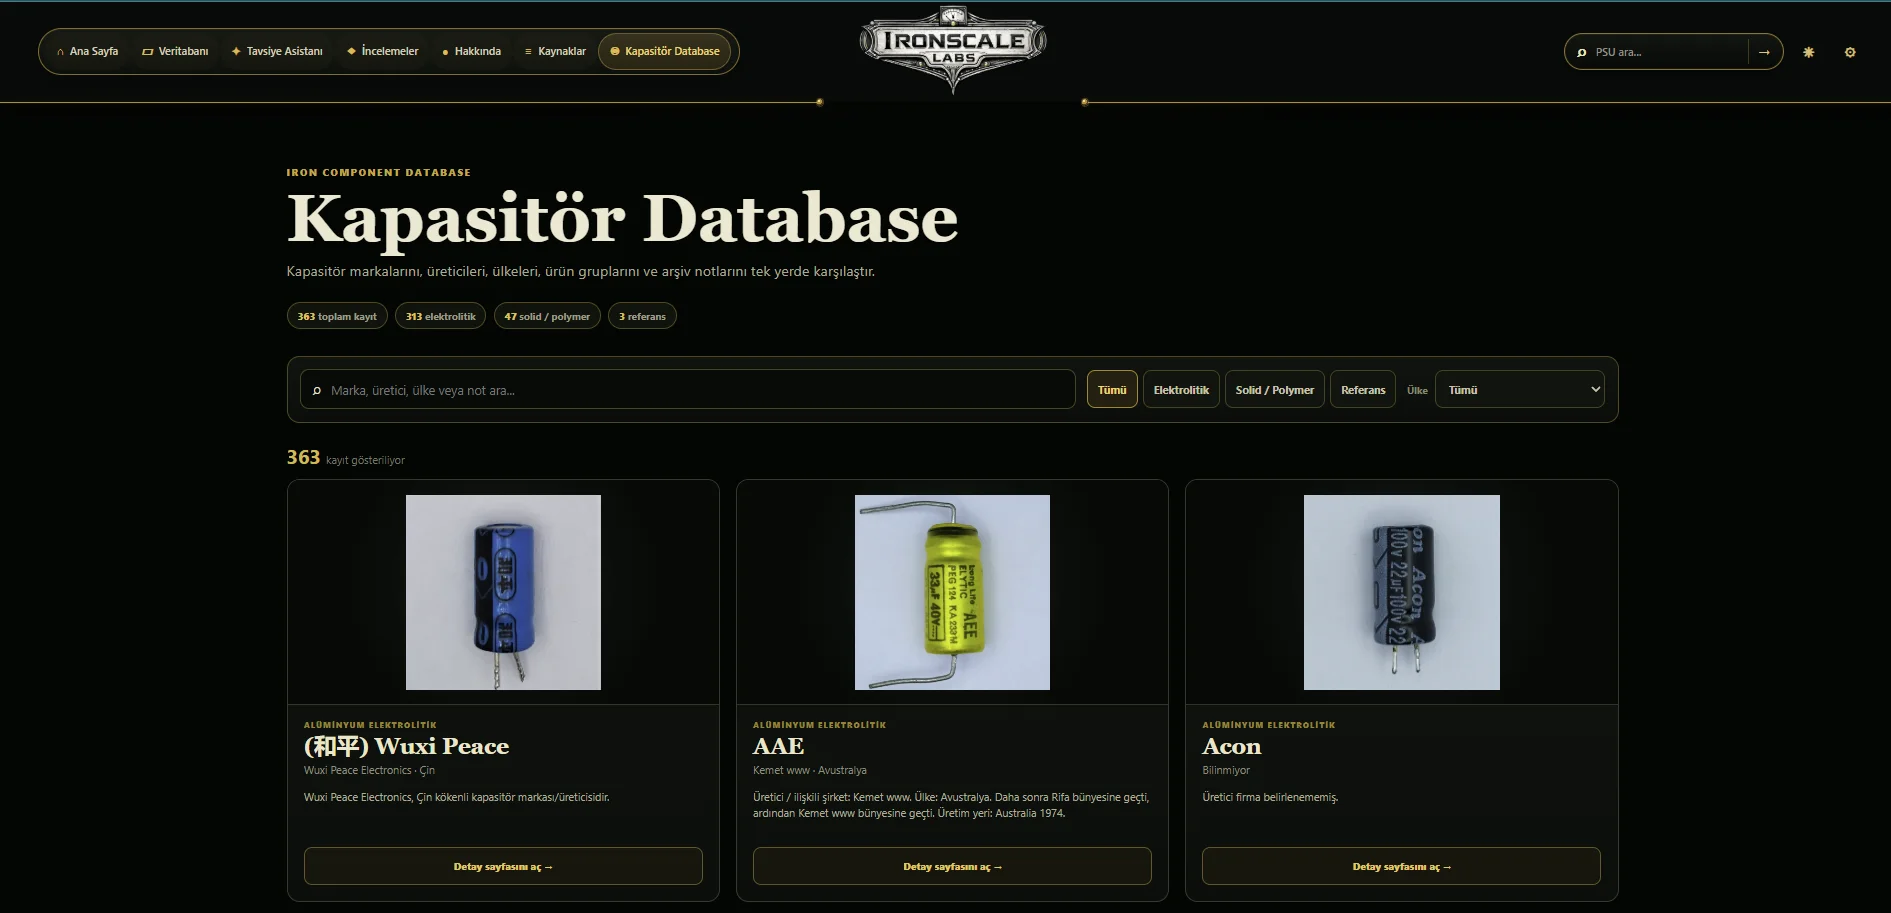This screenshot has width=1891, height=913.
Task: Open the black Acon capacitor image
Action: [x=1402, y=592]
